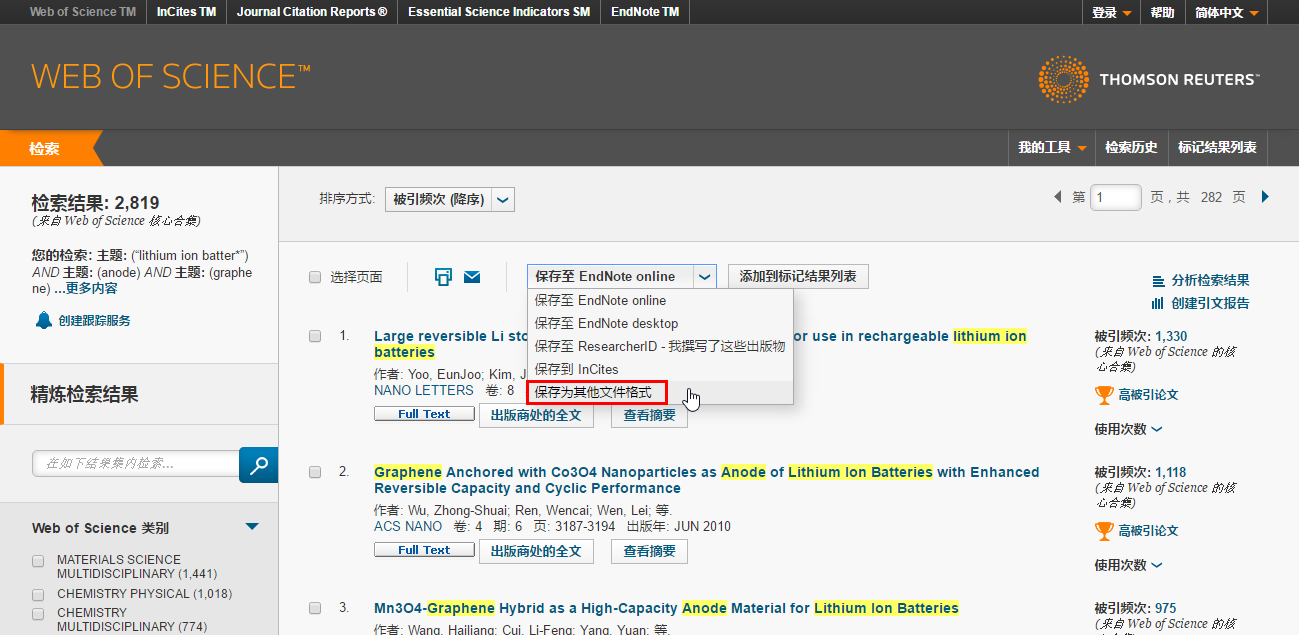The width and height of the screenshot is (1299, 635).
Task: Collapse the Web of Science 类别 section
Action: (x=252, y=527)
